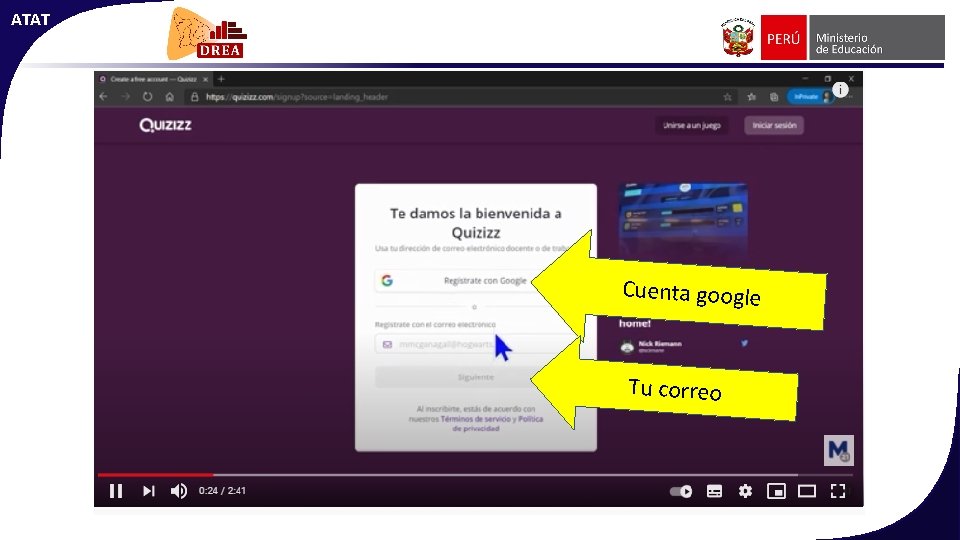Click 'Ministerio de Educación' text
The height and width of the screenshot is (540, 960).
[x=849, y=43]
